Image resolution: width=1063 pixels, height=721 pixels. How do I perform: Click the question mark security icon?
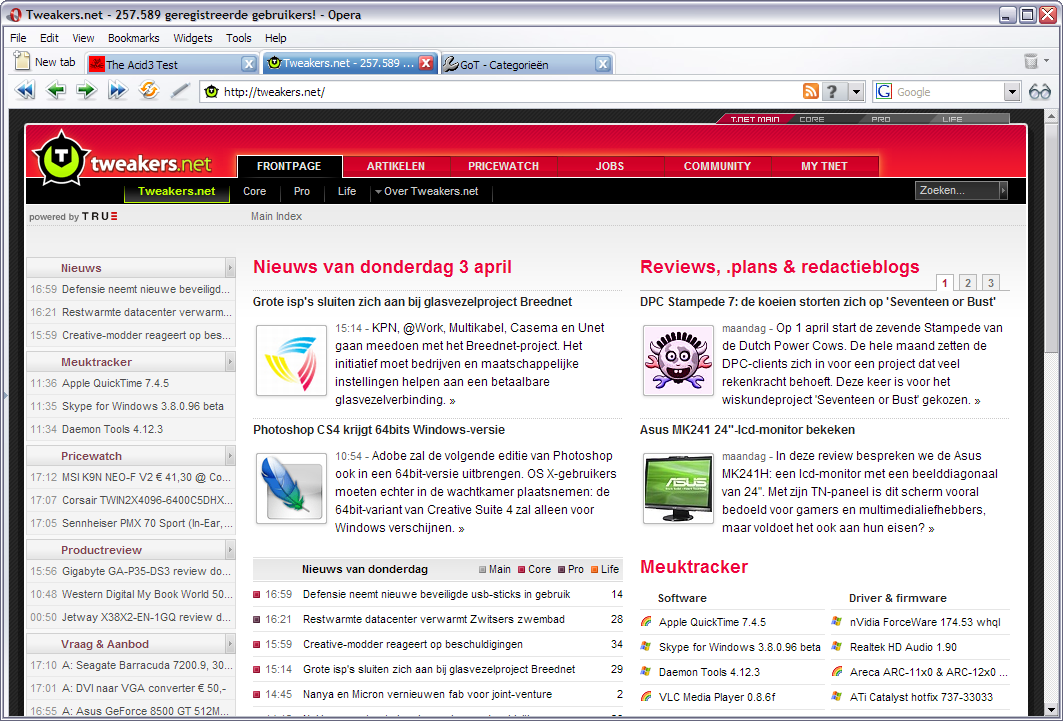pyautogui.click(x=835, y=91)
